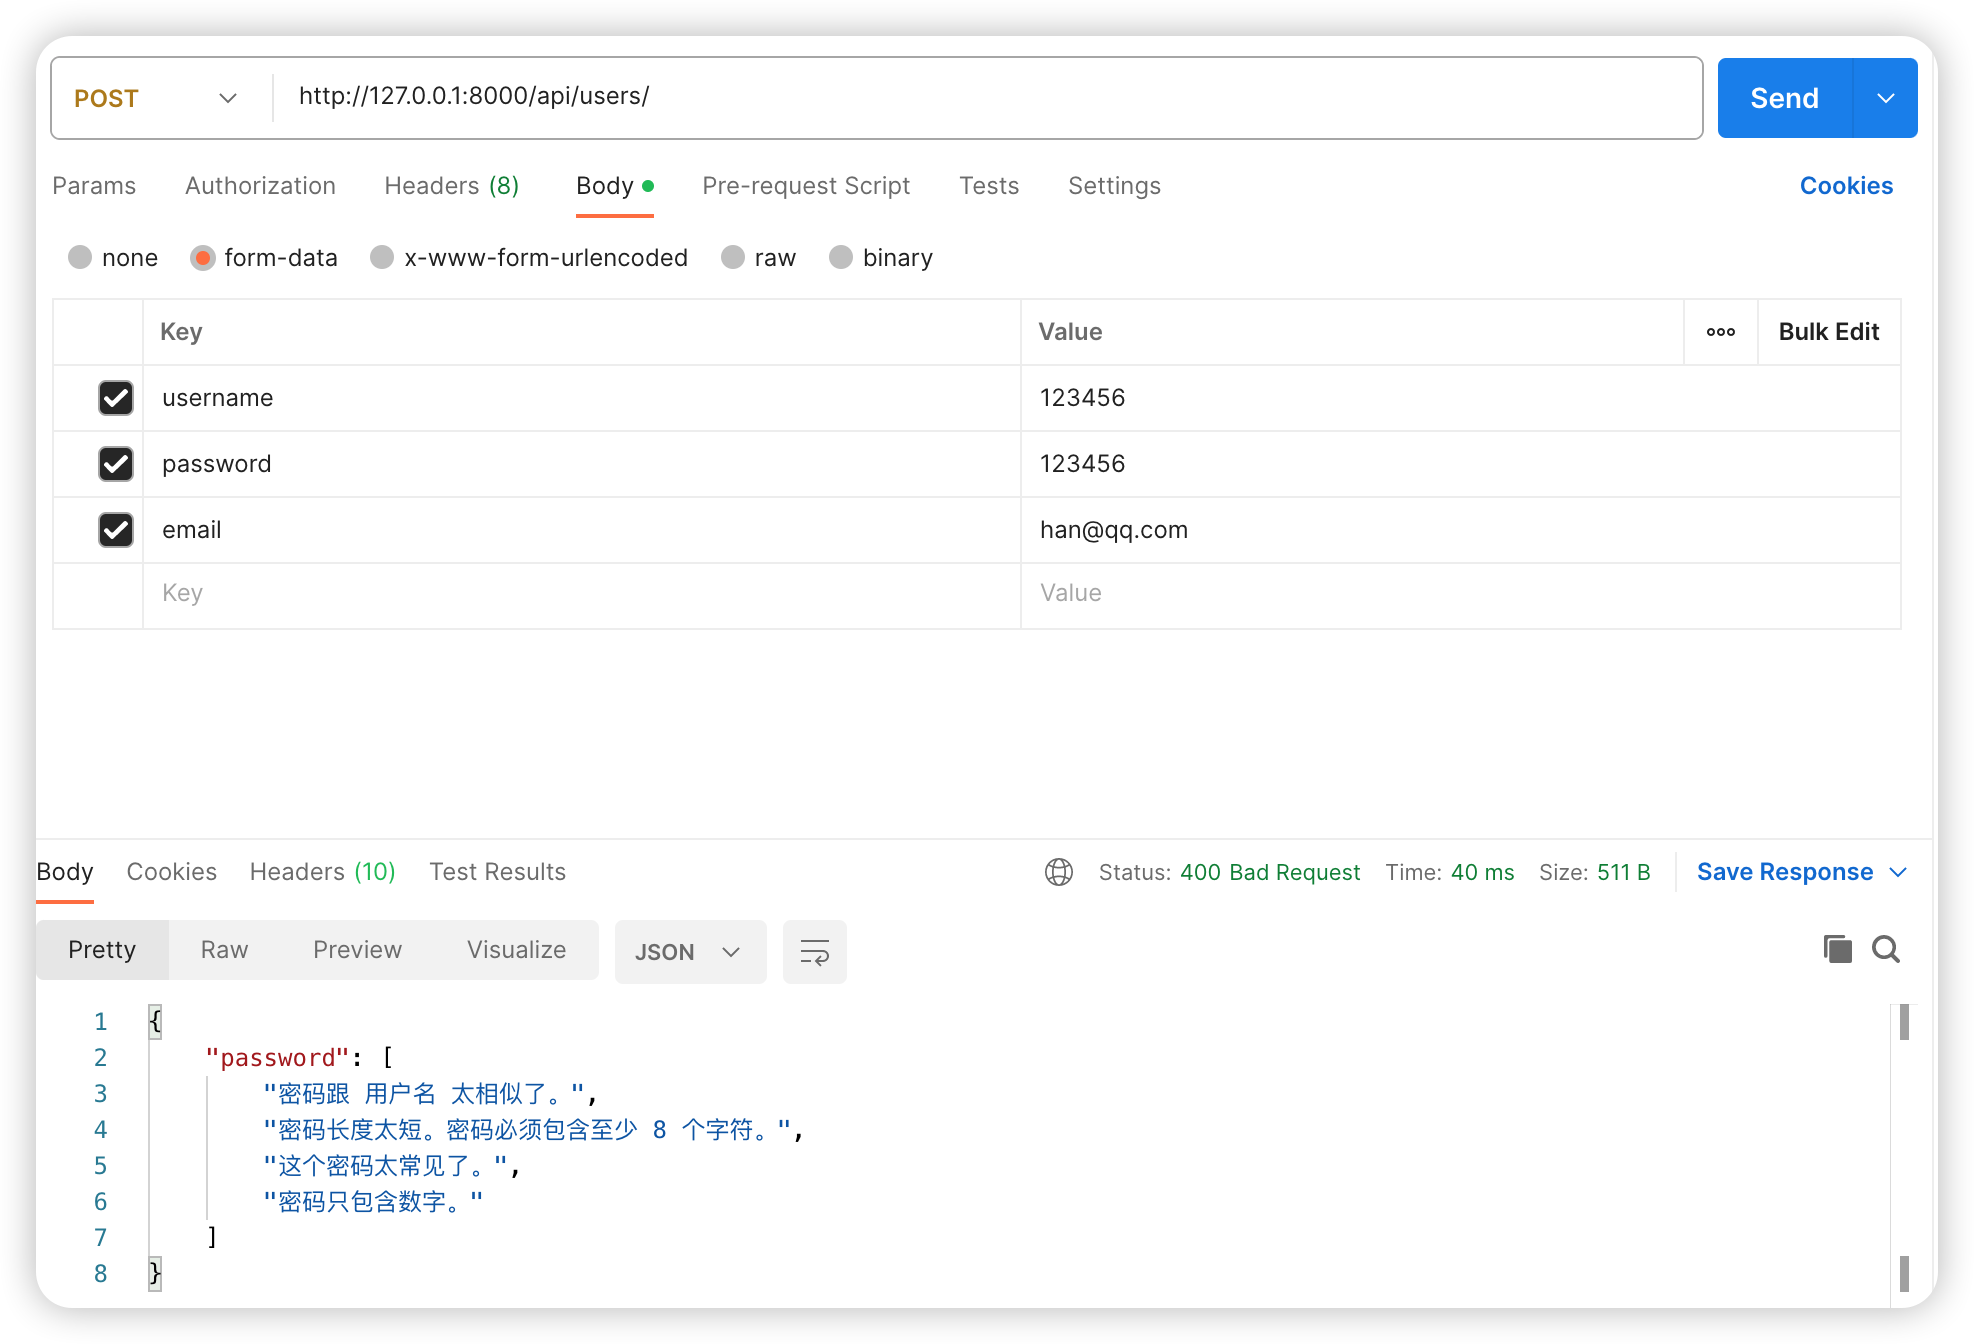Open the Pre-request Script tab
This screenshot has height=1344, width=1974.
806,186
